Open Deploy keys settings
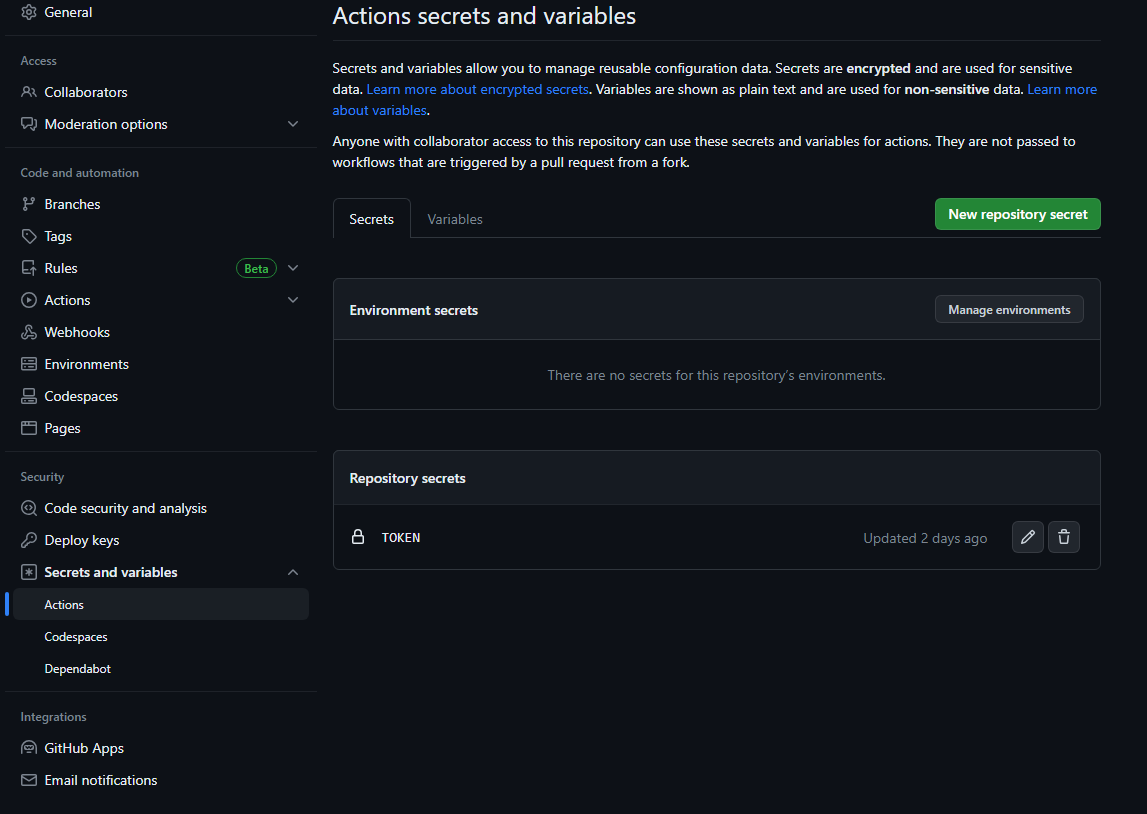The height and width of the screenshot is (814, 1147). (26, 539)
